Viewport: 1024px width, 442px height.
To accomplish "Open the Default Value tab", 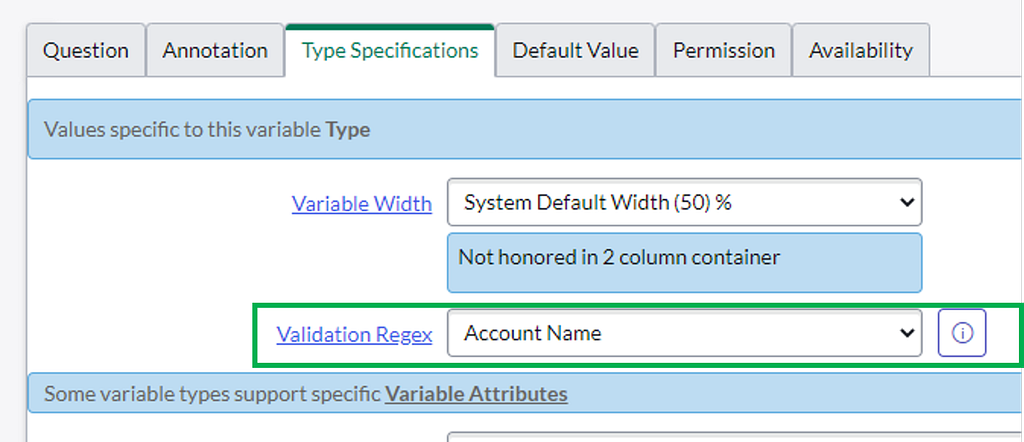I will (x=575, y=50).
